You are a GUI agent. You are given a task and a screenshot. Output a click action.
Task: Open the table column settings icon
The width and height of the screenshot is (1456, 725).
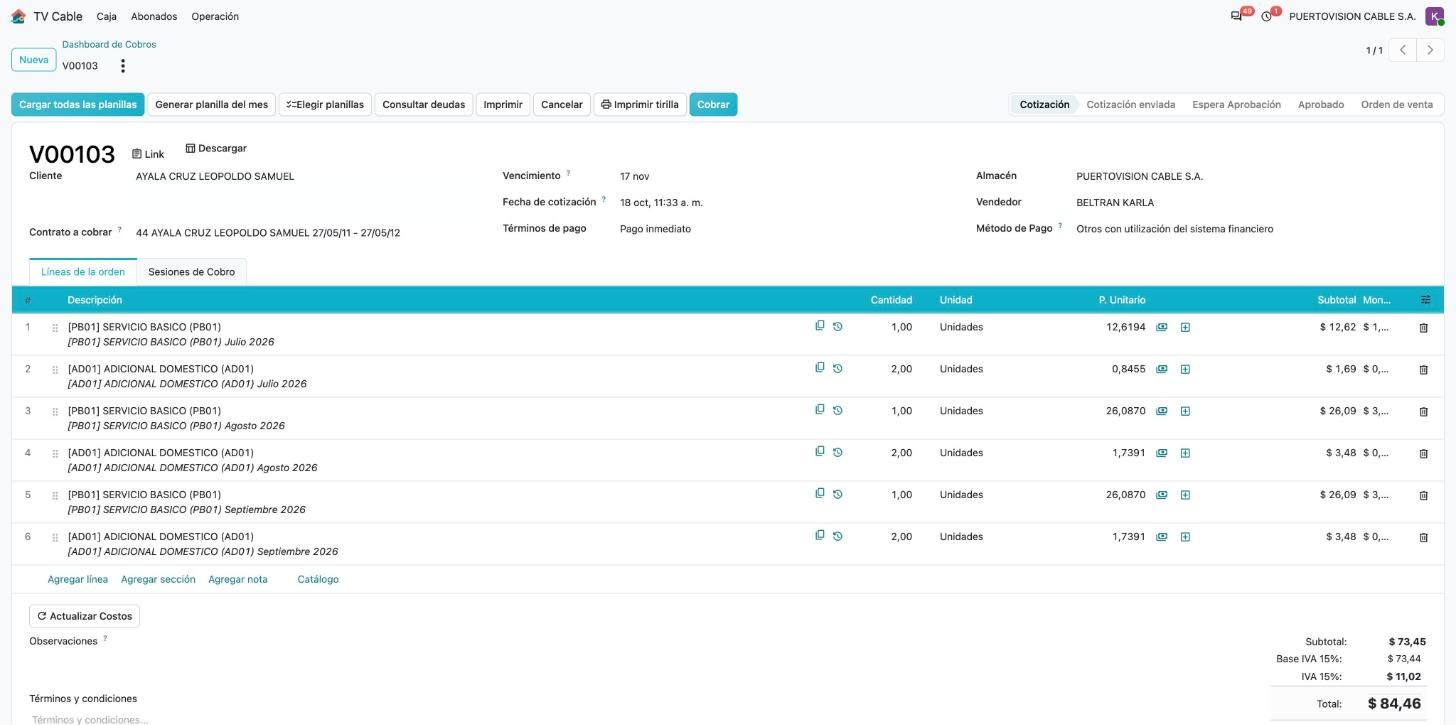click(x=1425, y=300)
